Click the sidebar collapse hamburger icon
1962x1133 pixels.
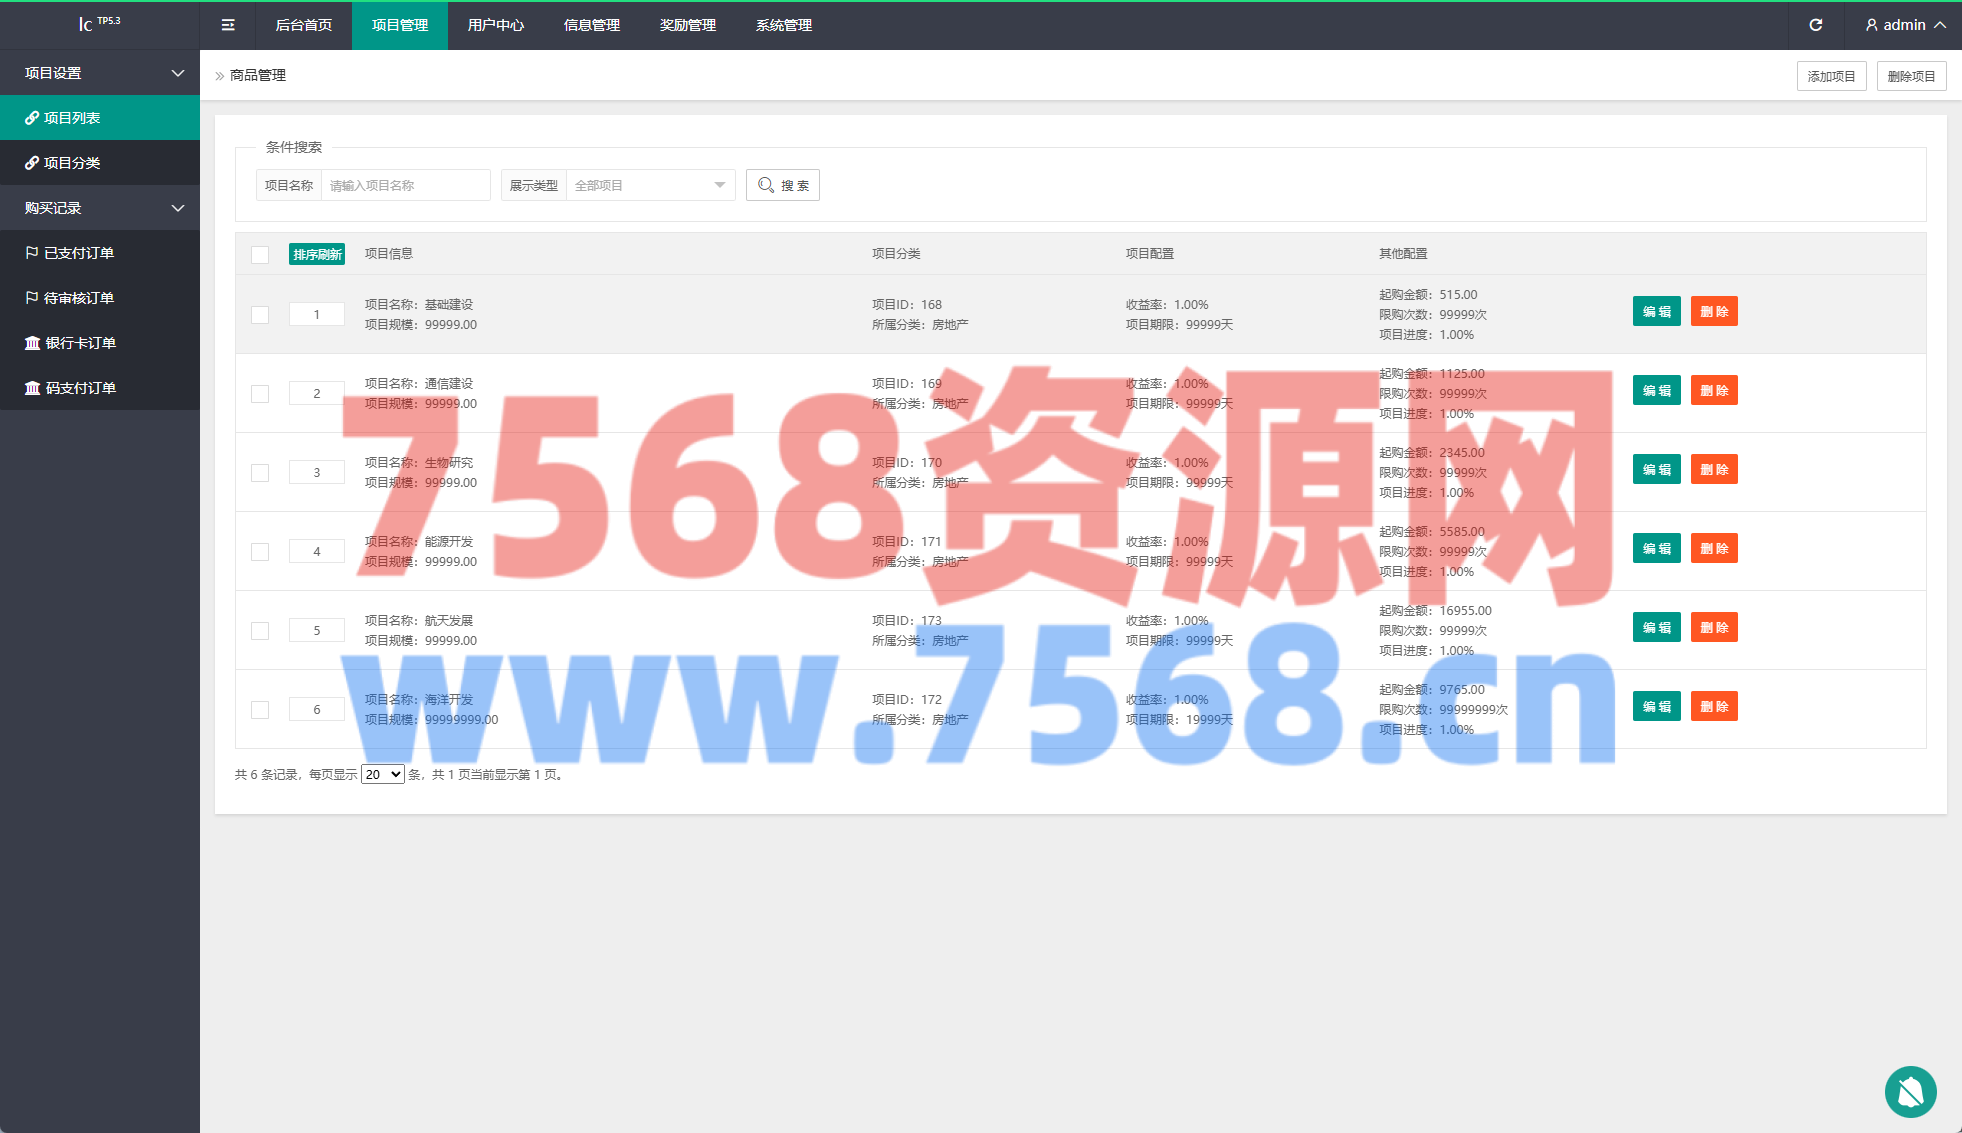228,25
